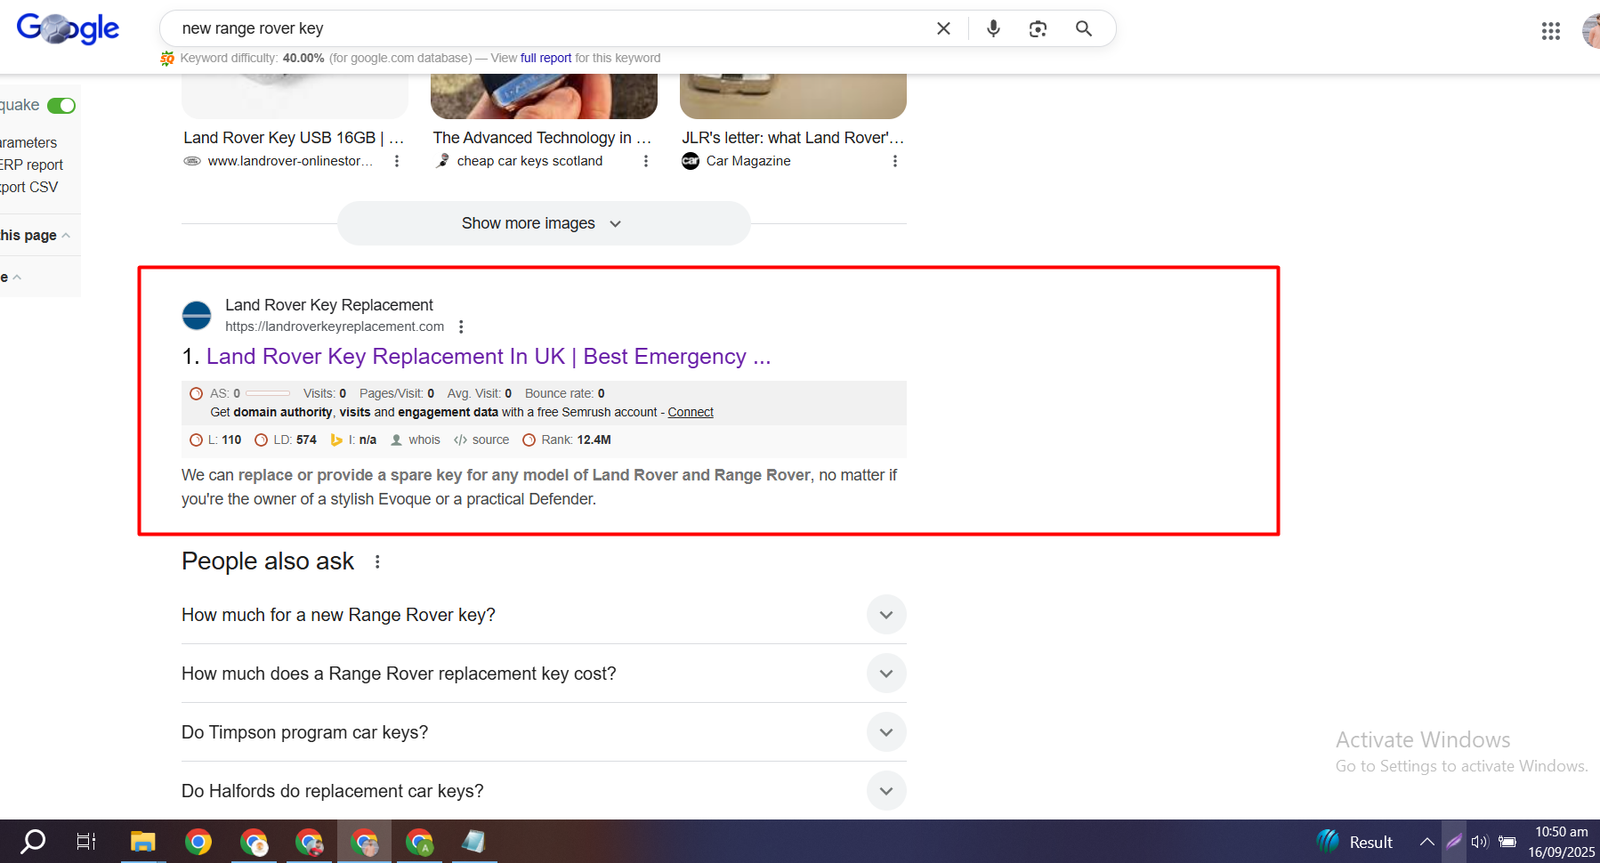1600x863 pixels.
Task: Clear the search box text
Action: pyautogui.click(x=943, y=29)
